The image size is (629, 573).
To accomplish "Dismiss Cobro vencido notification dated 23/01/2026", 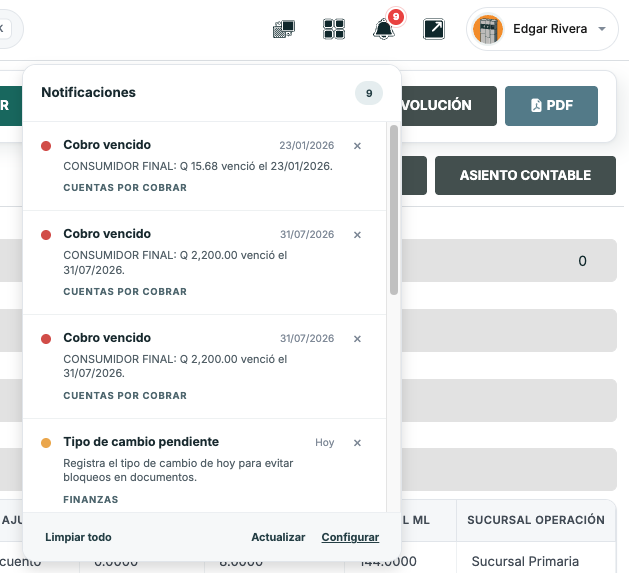I will (x=357, y=146).
